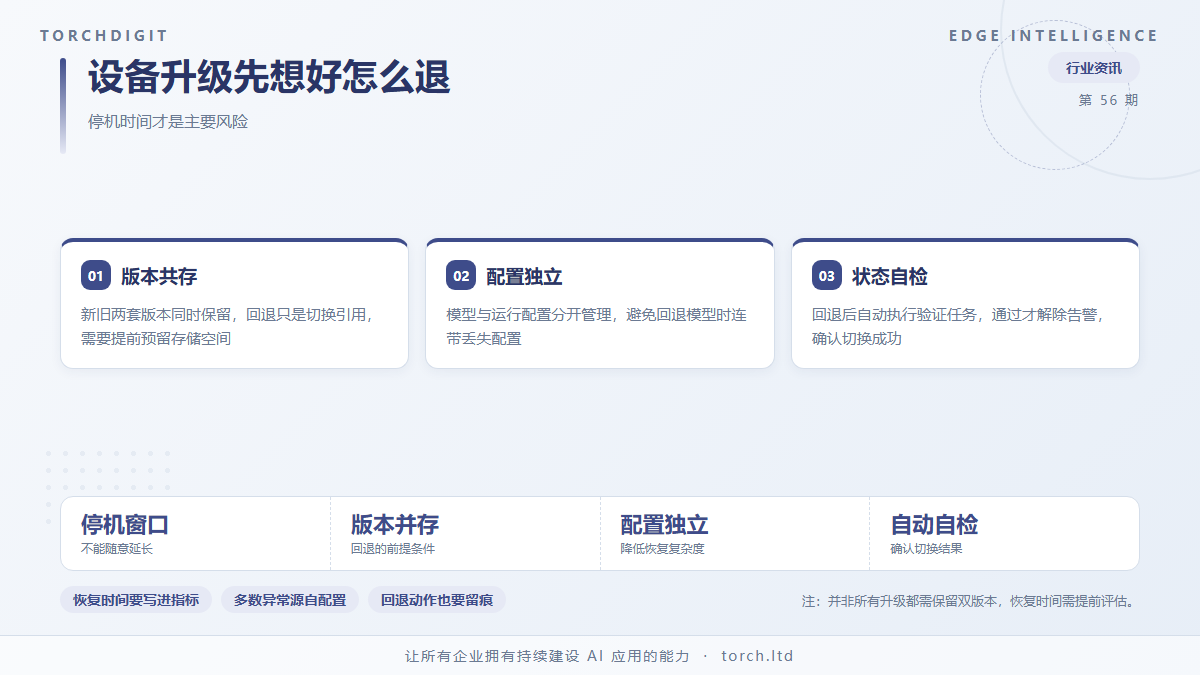Click the subtitle 停机时间才是主要风险
1200x675 pixels.
point(168,122)
